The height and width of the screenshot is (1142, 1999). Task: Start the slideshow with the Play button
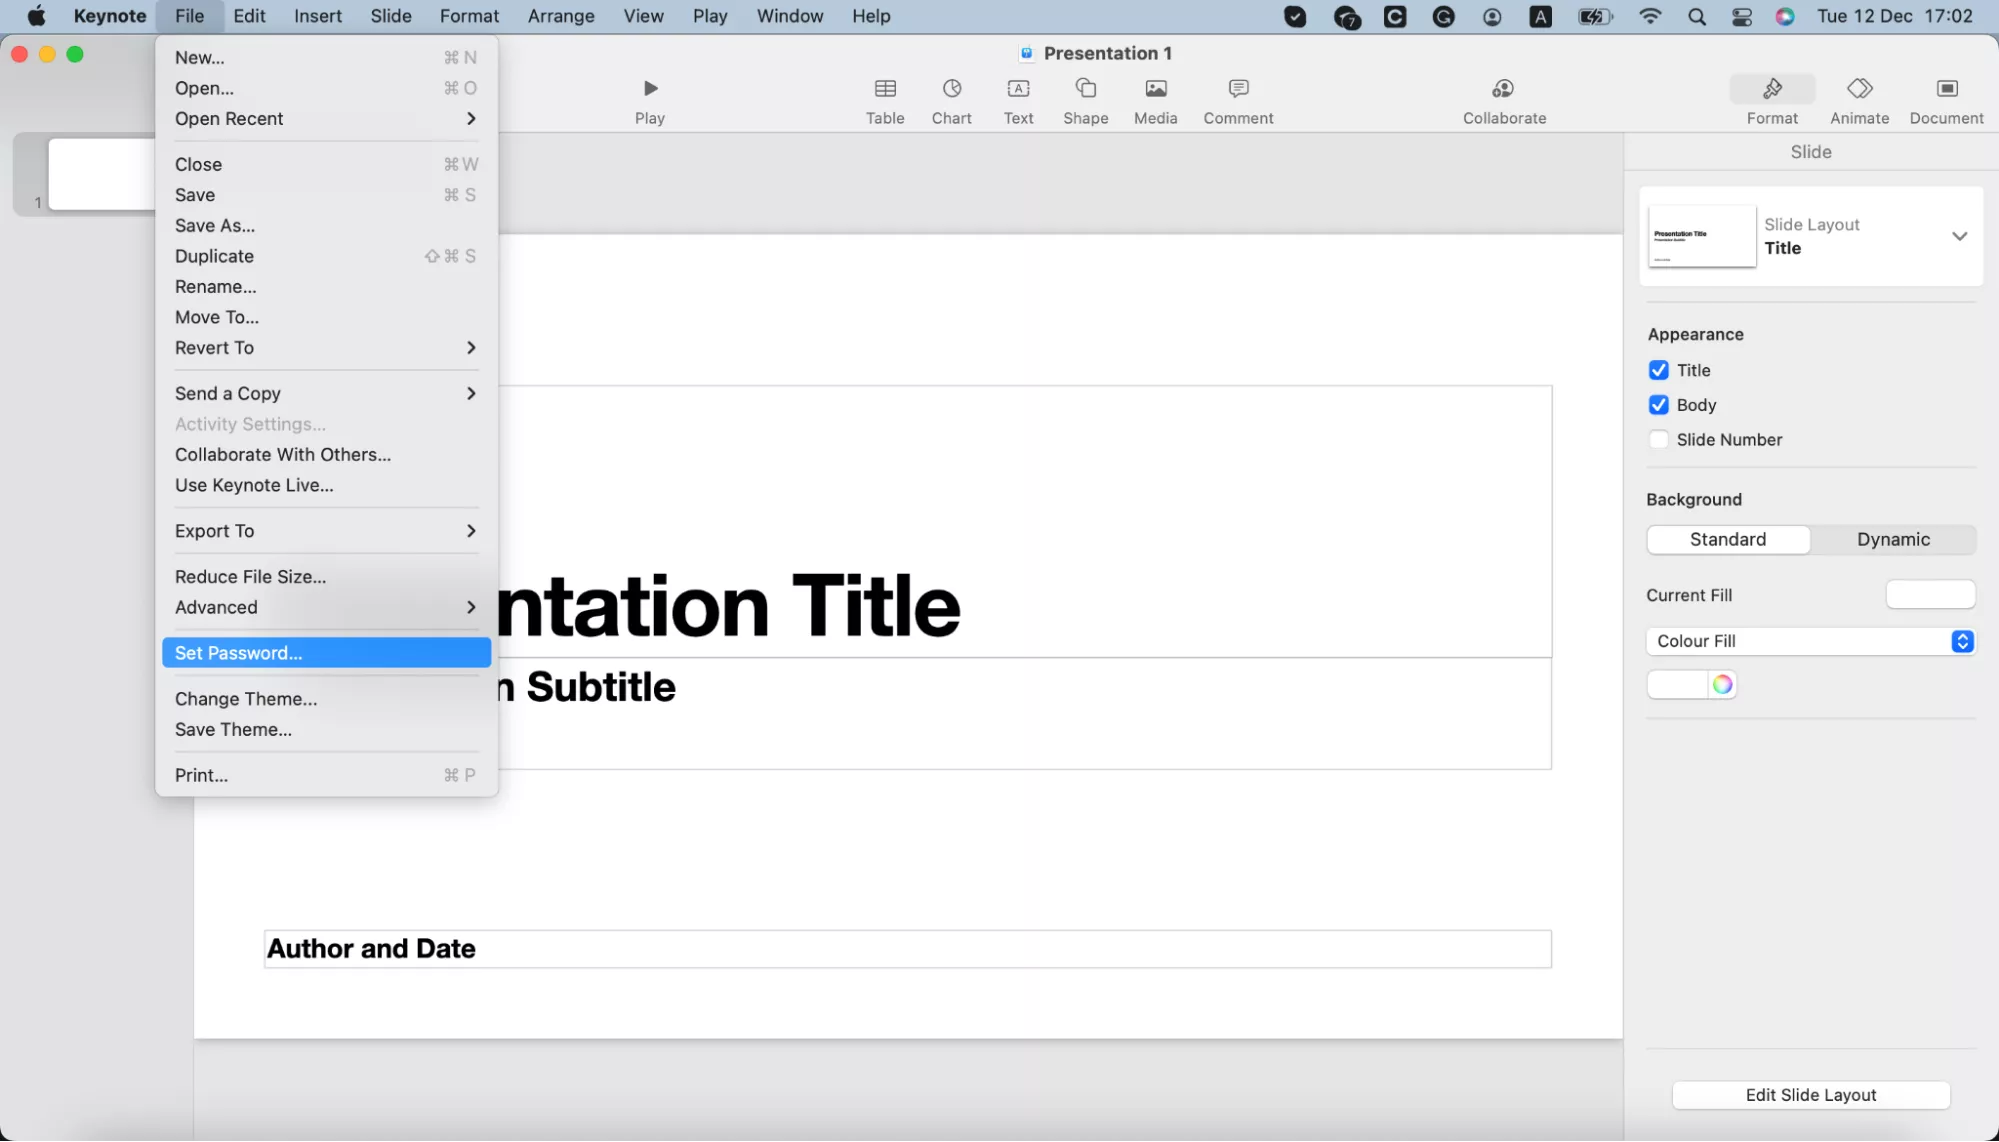coord(649,100)
